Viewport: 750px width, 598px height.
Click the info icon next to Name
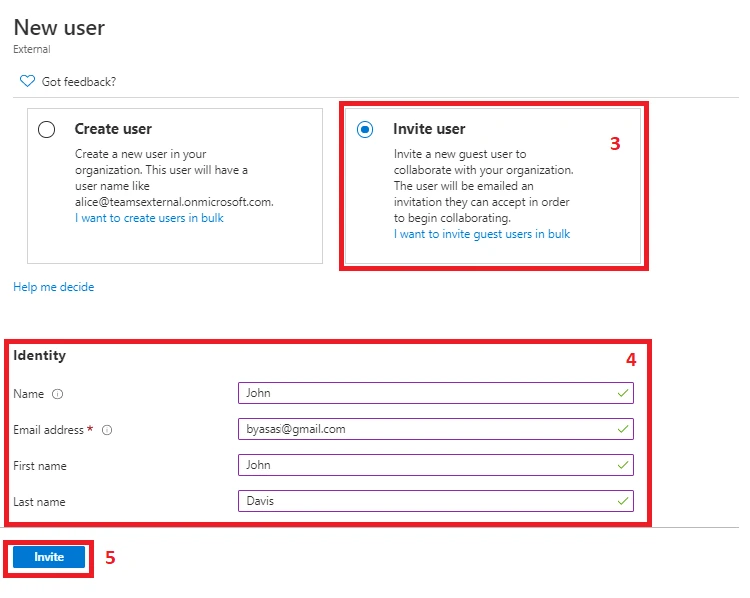[x=57, y=394]
